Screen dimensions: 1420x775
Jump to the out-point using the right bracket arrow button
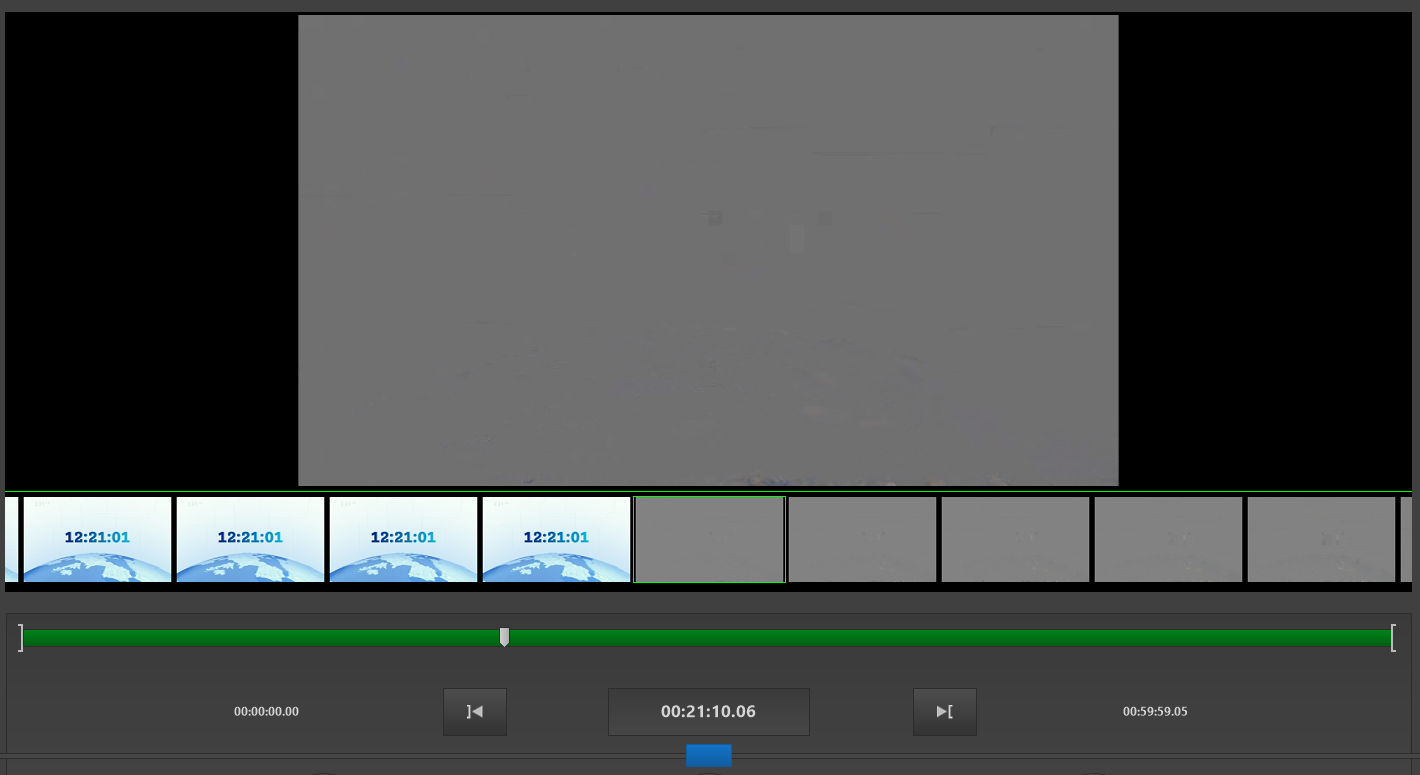click(x=945, y=712)
